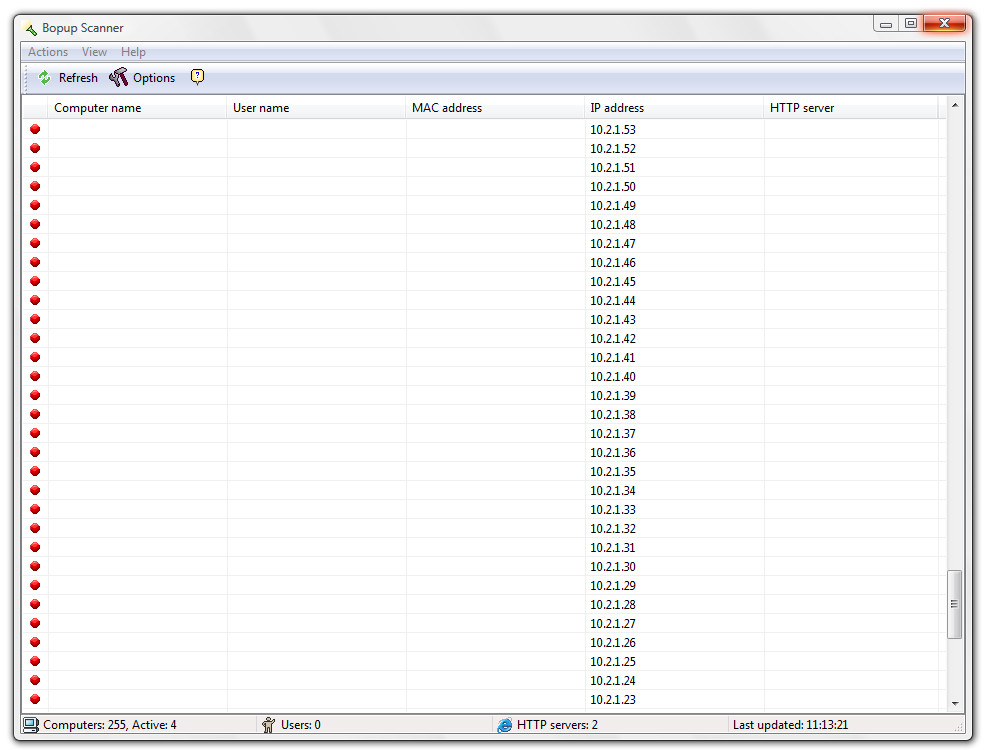Sort by Computer name column
995x750 pixels.
coord(137,108)
